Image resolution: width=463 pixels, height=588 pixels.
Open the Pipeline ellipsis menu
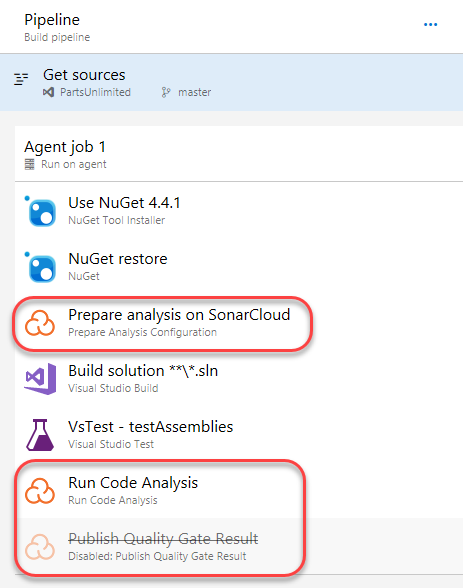coord(430,24)
